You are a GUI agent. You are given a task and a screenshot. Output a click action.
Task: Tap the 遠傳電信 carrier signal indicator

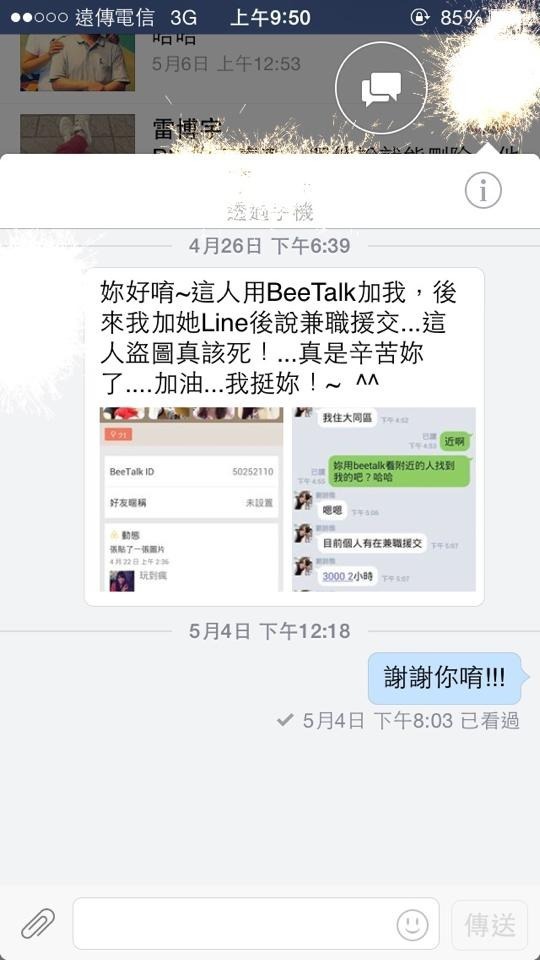(x=82, y=18)
